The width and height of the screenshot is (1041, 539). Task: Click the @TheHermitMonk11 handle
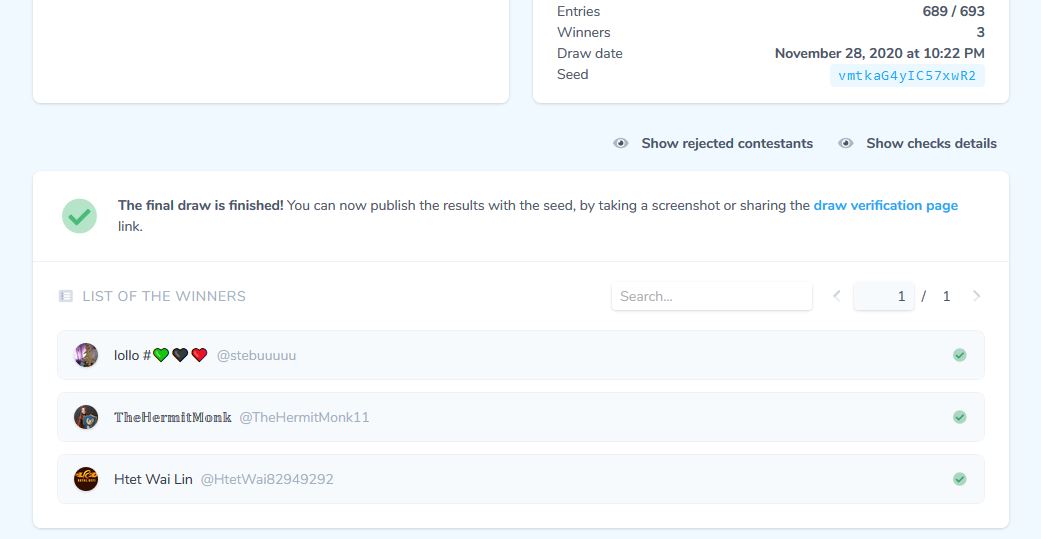coord(304,417)
